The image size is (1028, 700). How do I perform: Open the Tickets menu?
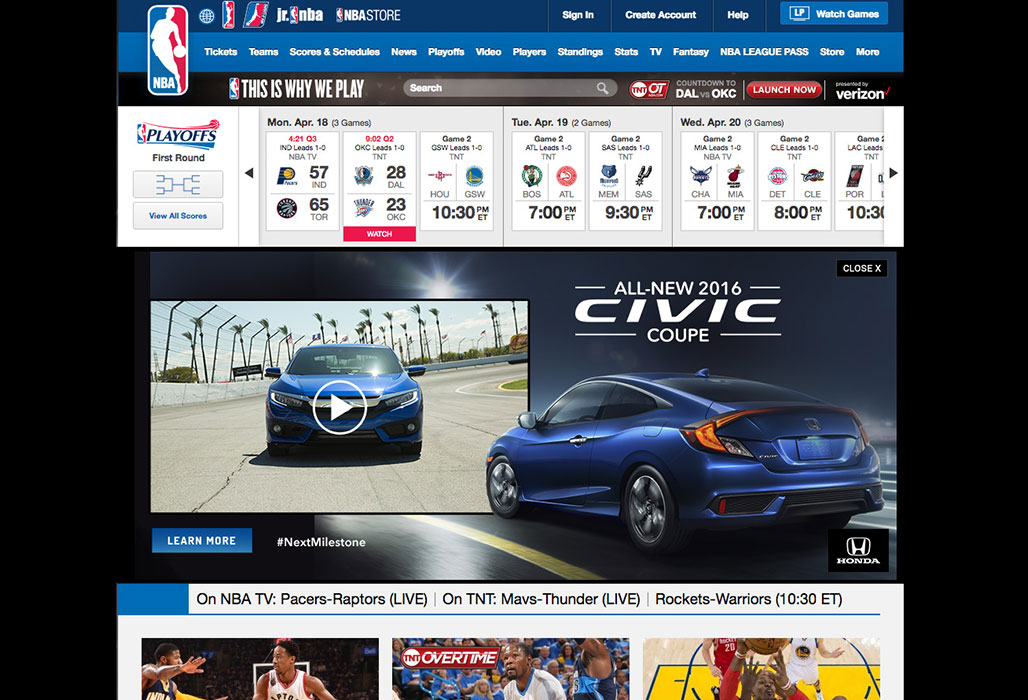pos(220,52)
